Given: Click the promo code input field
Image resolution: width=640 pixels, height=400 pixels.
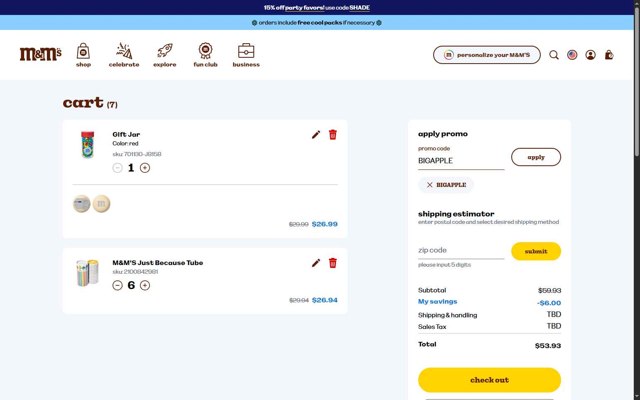Looking at the screenshot, I should (x=461, y=161).
